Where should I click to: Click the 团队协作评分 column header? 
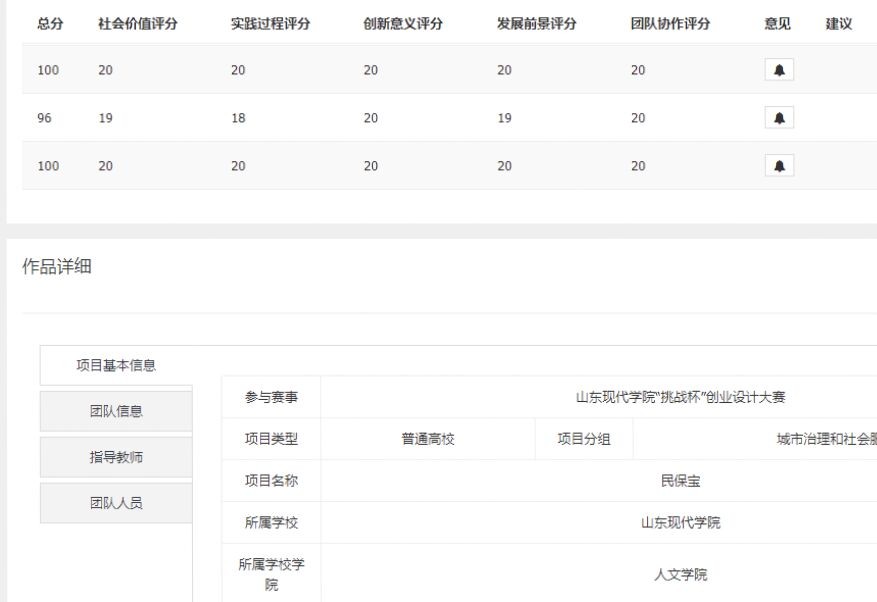(670, 23)
